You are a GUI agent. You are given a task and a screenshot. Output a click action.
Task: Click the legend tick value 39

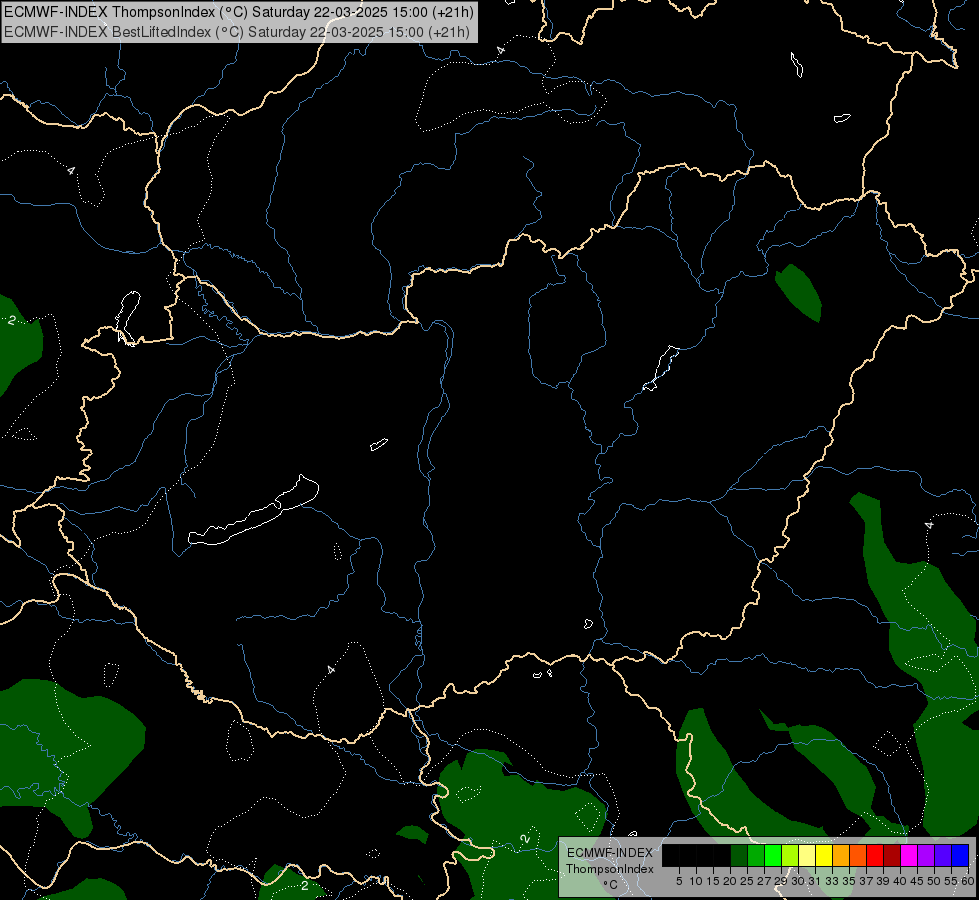[x=883, y=881]
